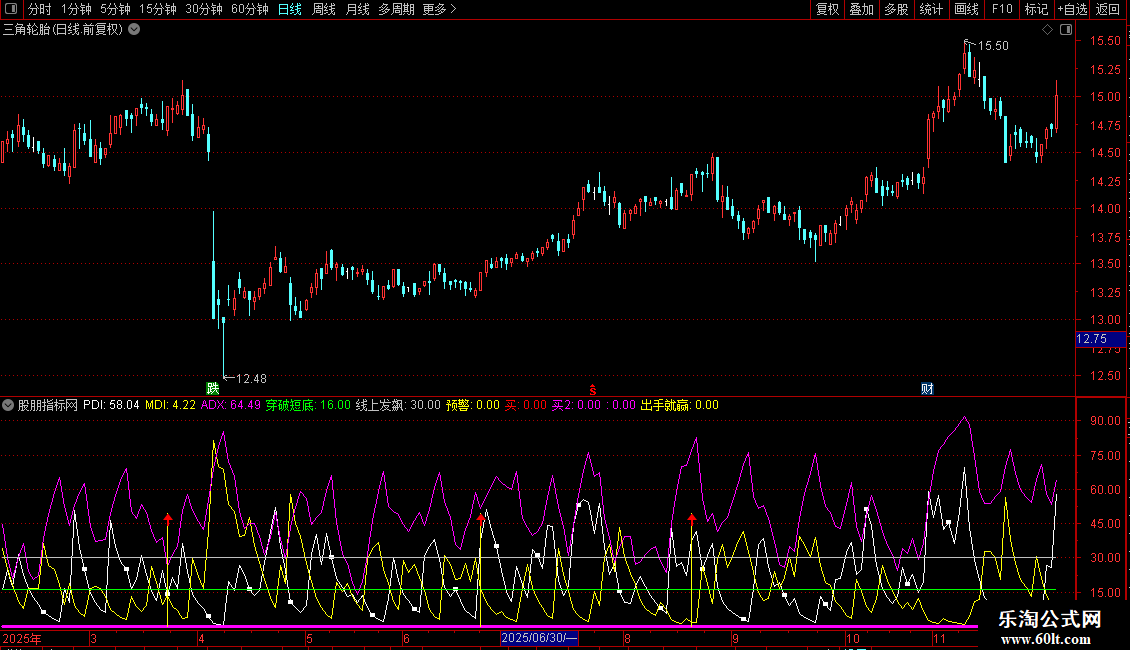1130x650 pixels.
Task: Click the +自选 button
Action: coord(1071,9)
